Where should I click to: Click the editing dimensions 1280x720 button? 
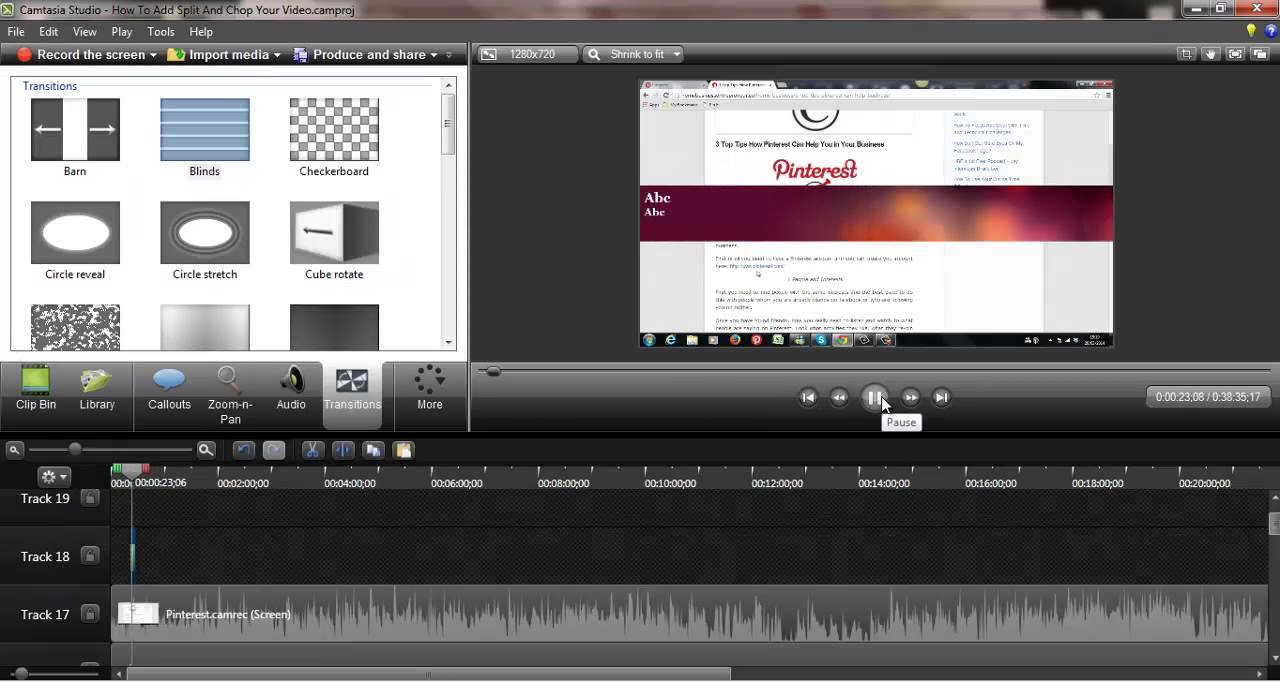pyautogui.click(x=526, y=54)
